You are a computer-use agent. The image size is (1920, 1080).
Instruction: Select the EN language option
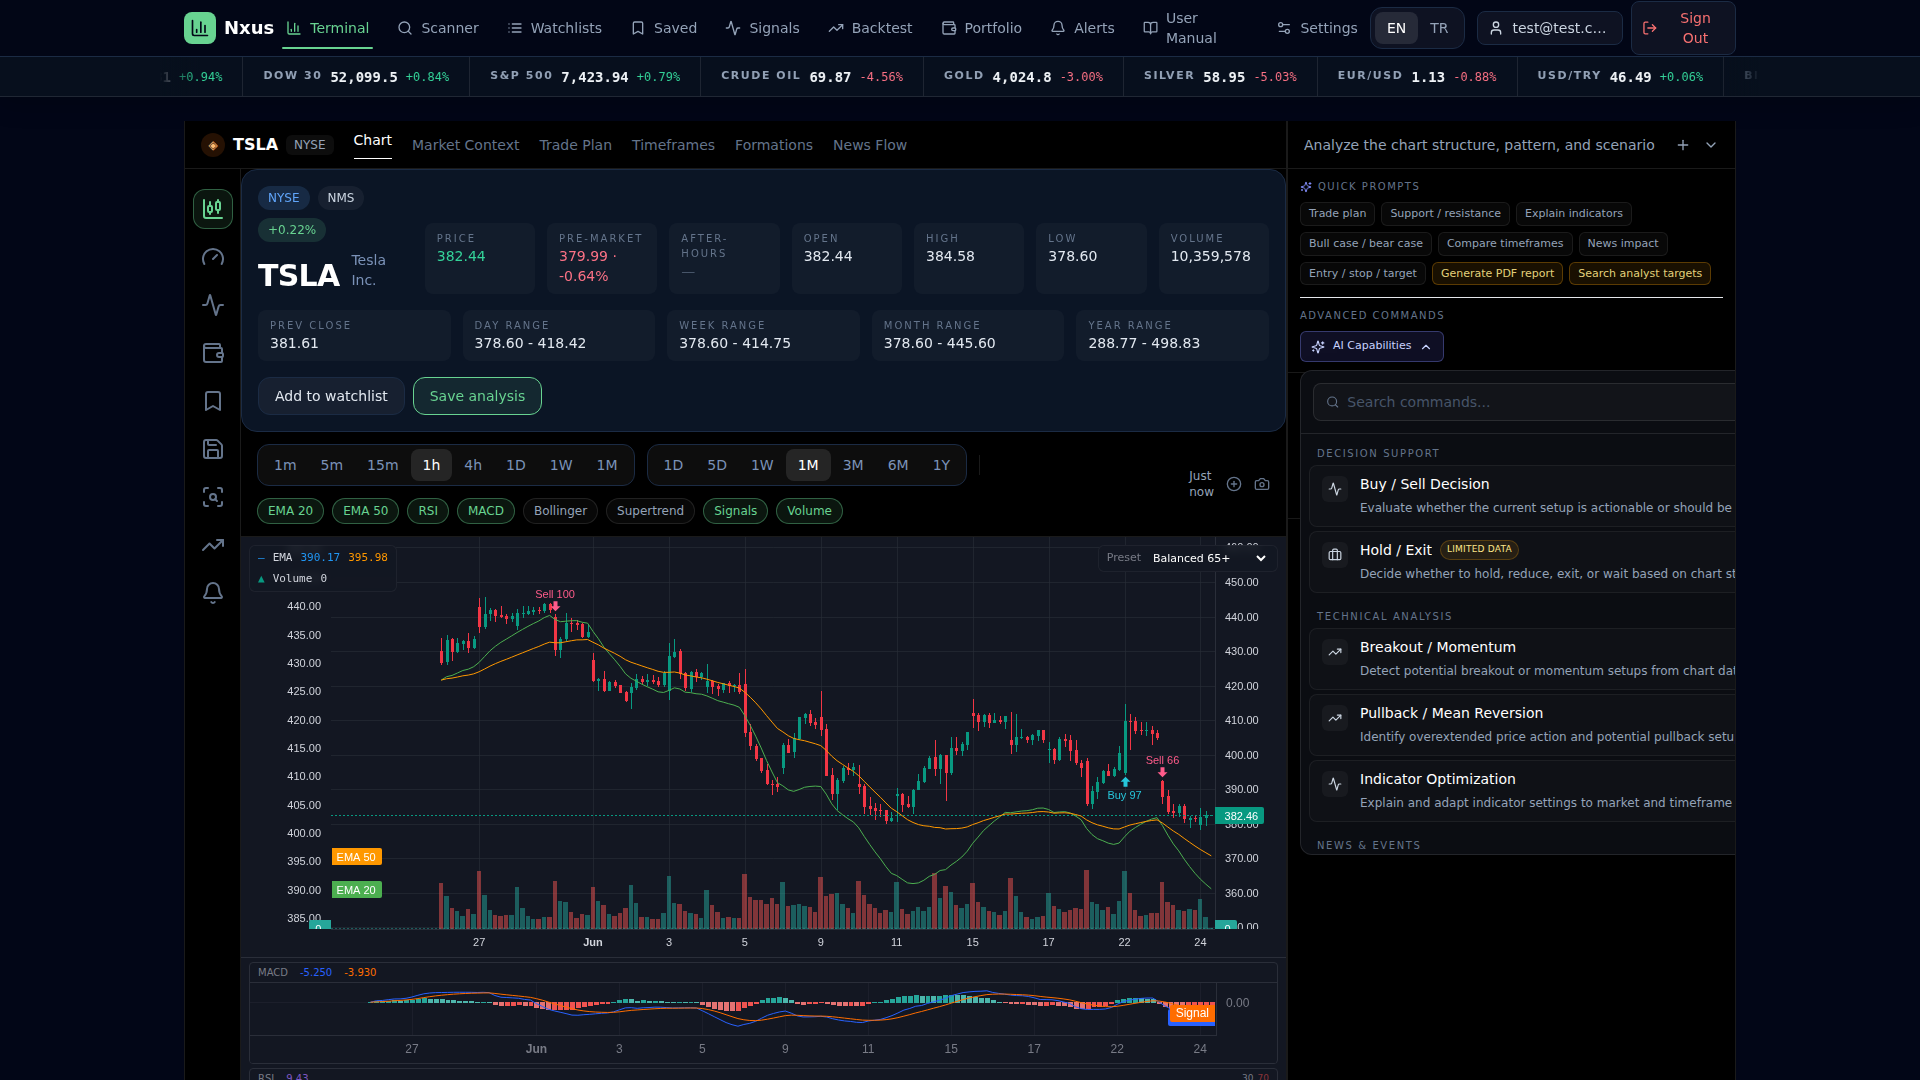(x=1396, y=28)
